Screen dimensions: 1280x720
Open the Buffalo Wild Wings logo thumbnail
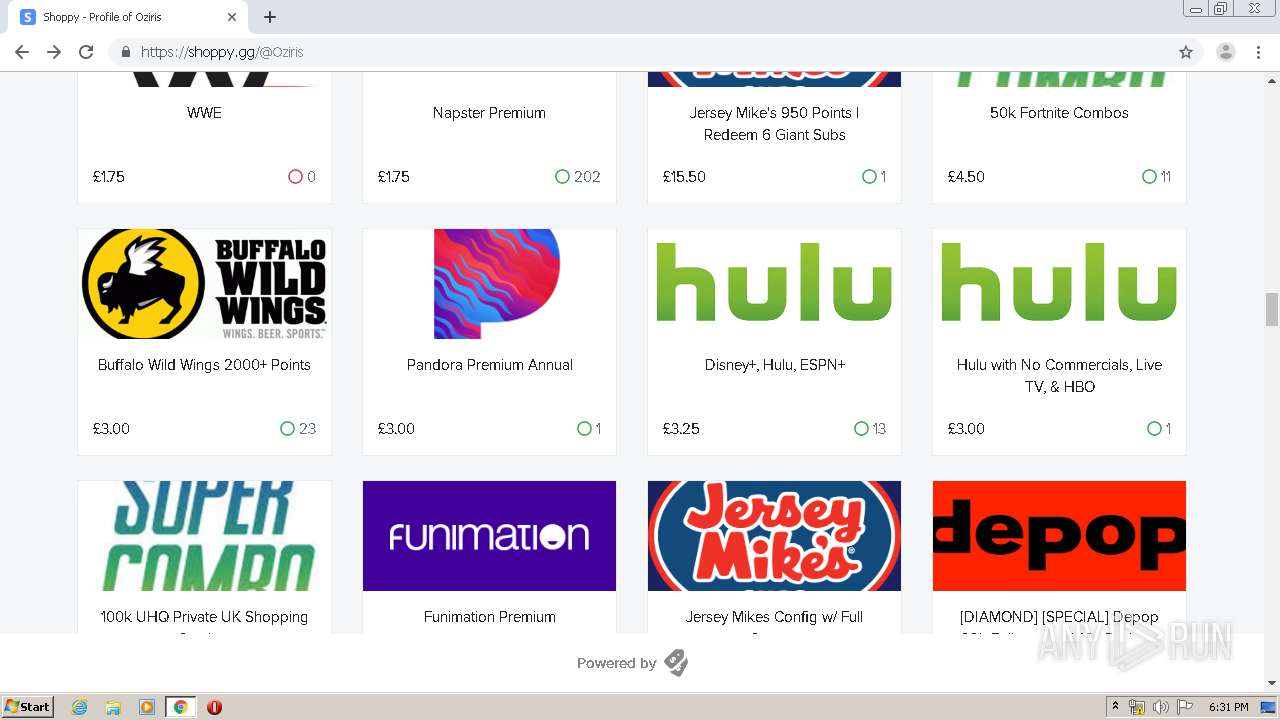pyautogui.click(x=204, y=284)
